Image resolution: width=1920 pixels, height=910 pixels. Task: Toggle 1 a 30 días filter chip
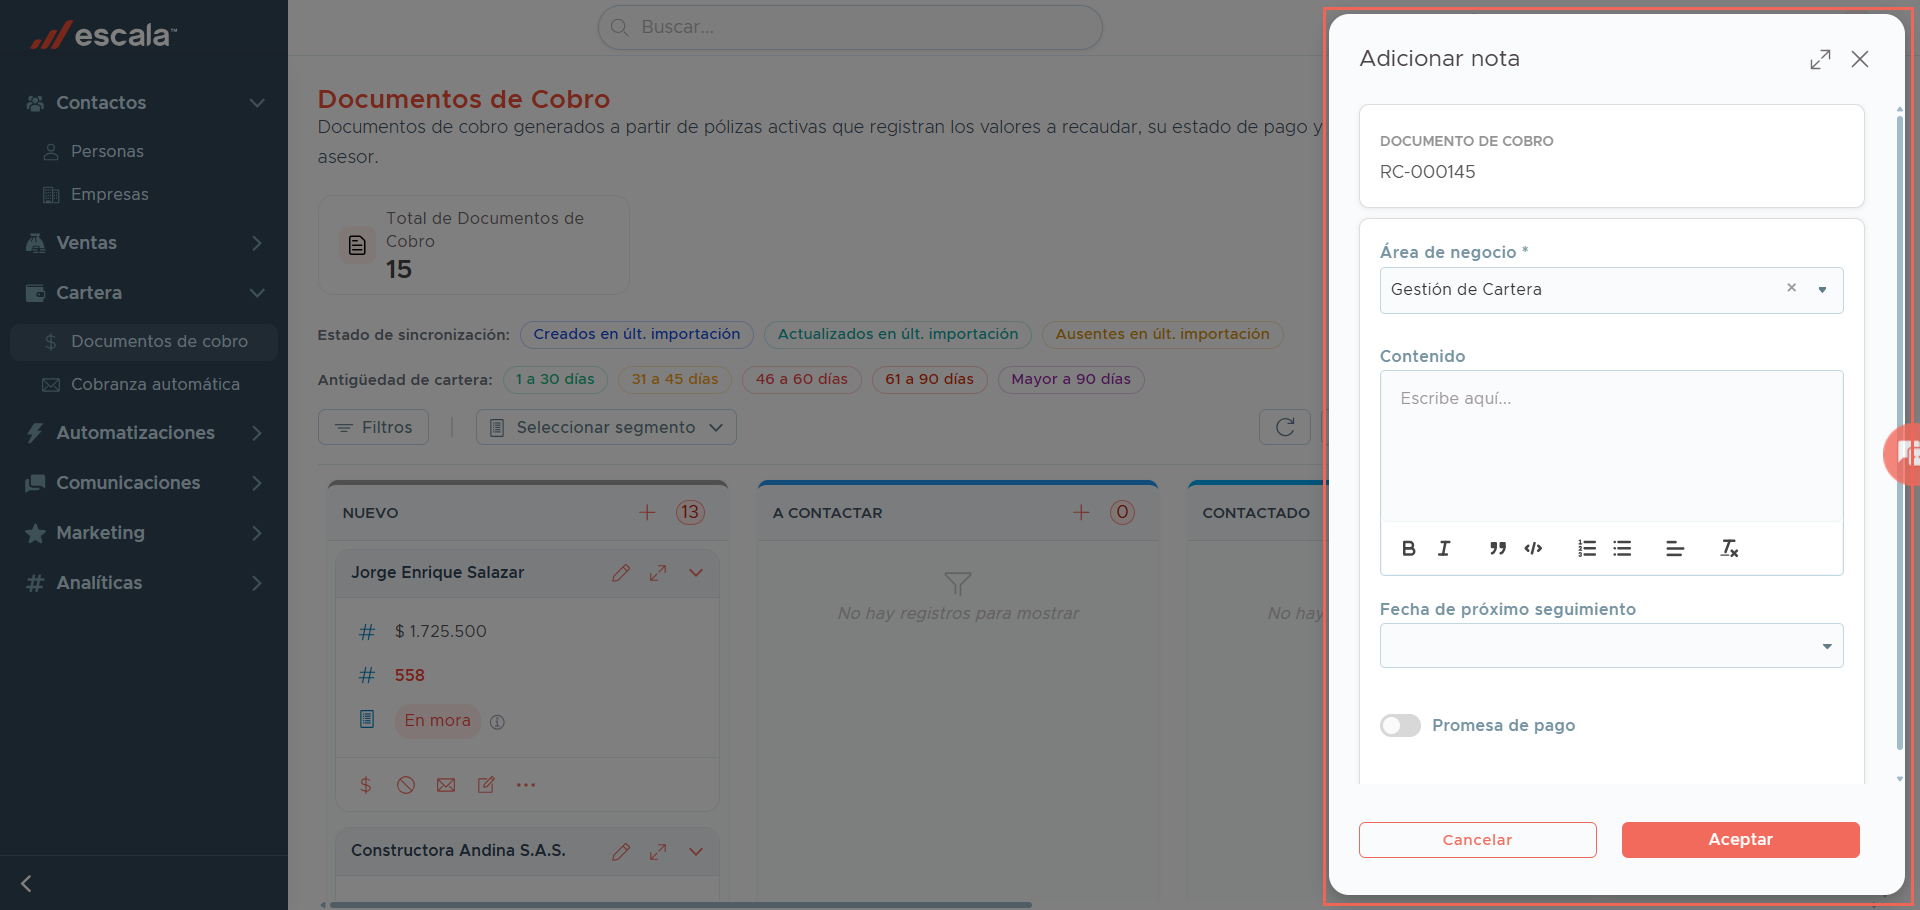tap(555, 379)
